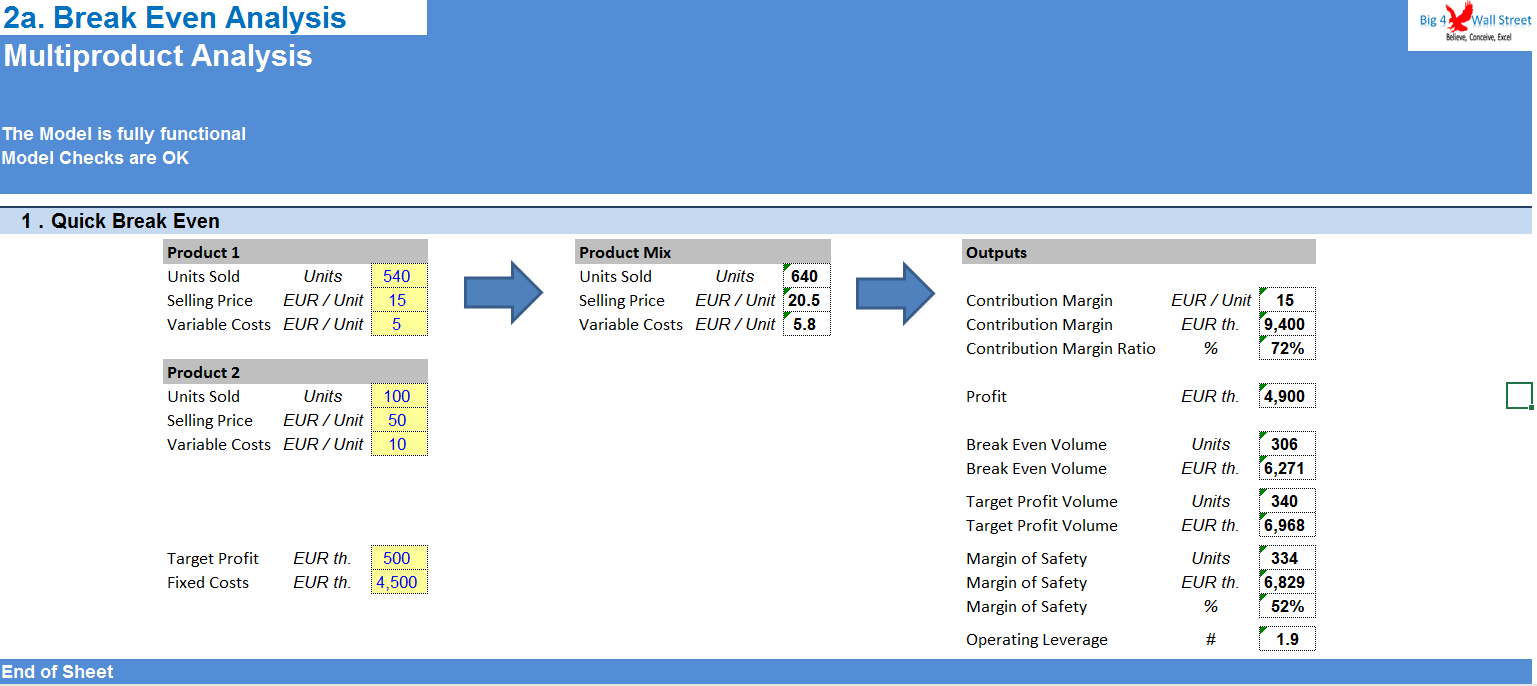
Task: Select the 'Product 1' header cell
Action: pos(295,252)
